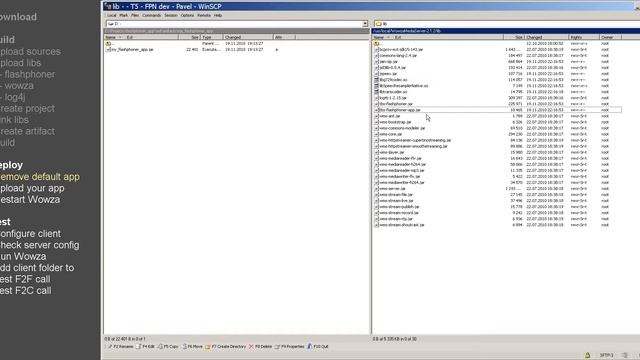Viewport: 640px width, 360px height.
Task: Click the local panel path bar
Action: tap(237, 31)
